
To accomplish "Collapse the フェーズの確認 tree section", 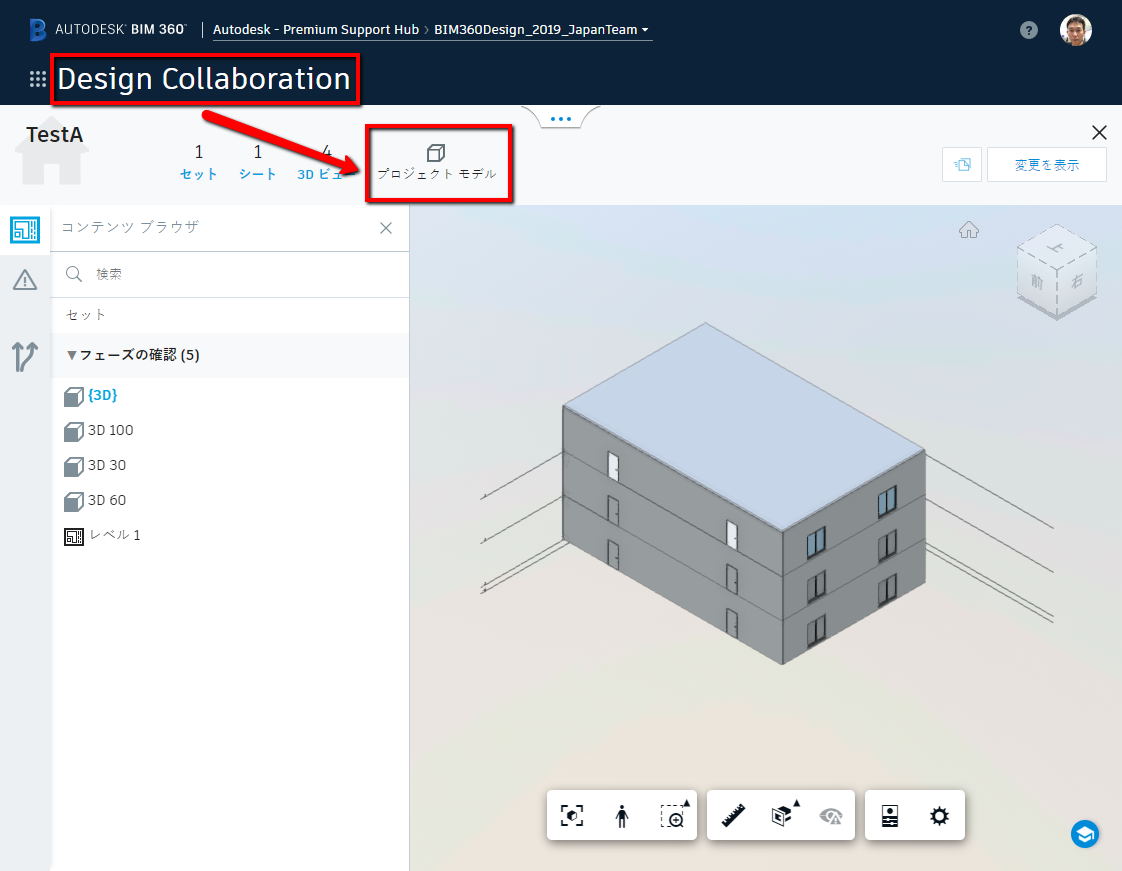I will coord(72,355).
